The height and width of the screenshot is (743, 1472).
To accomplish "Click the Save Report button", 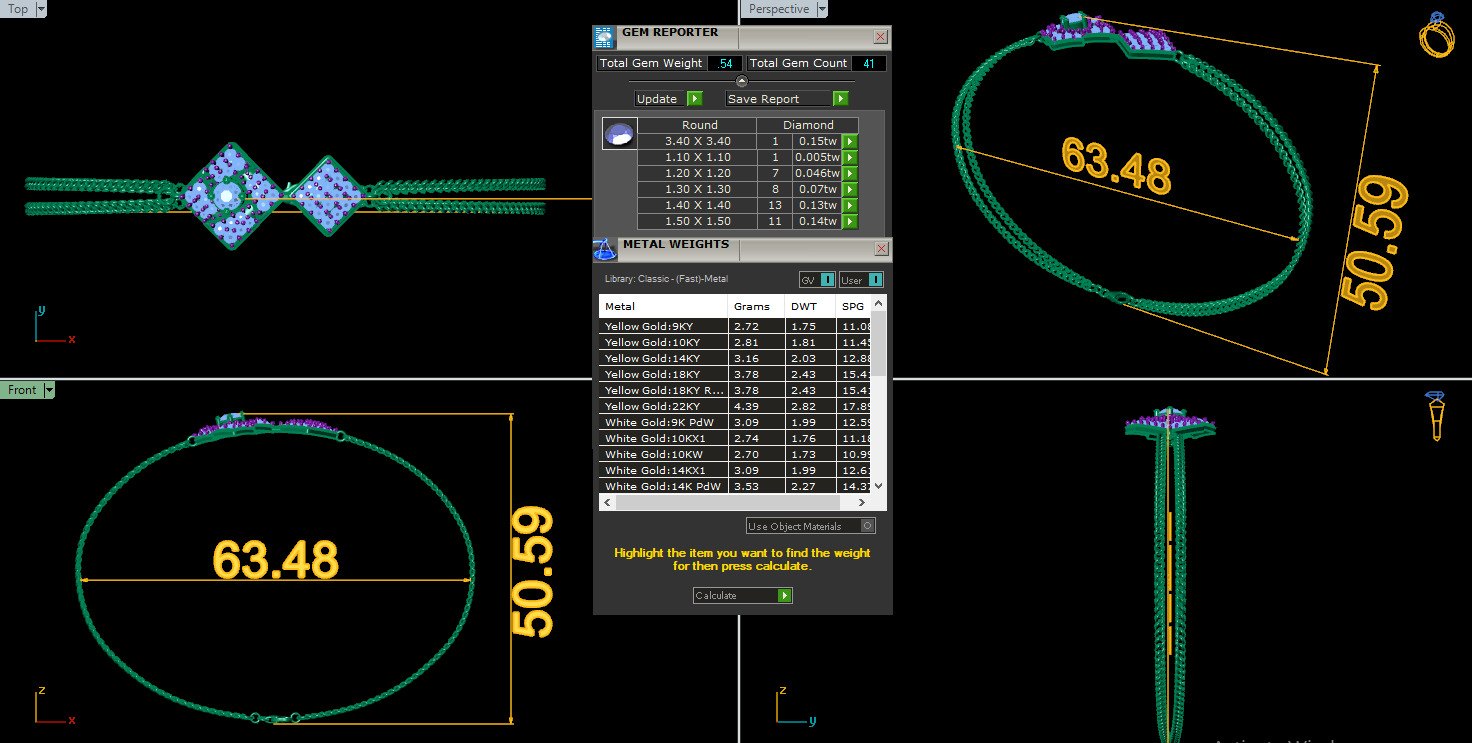I will click(779, 98).
